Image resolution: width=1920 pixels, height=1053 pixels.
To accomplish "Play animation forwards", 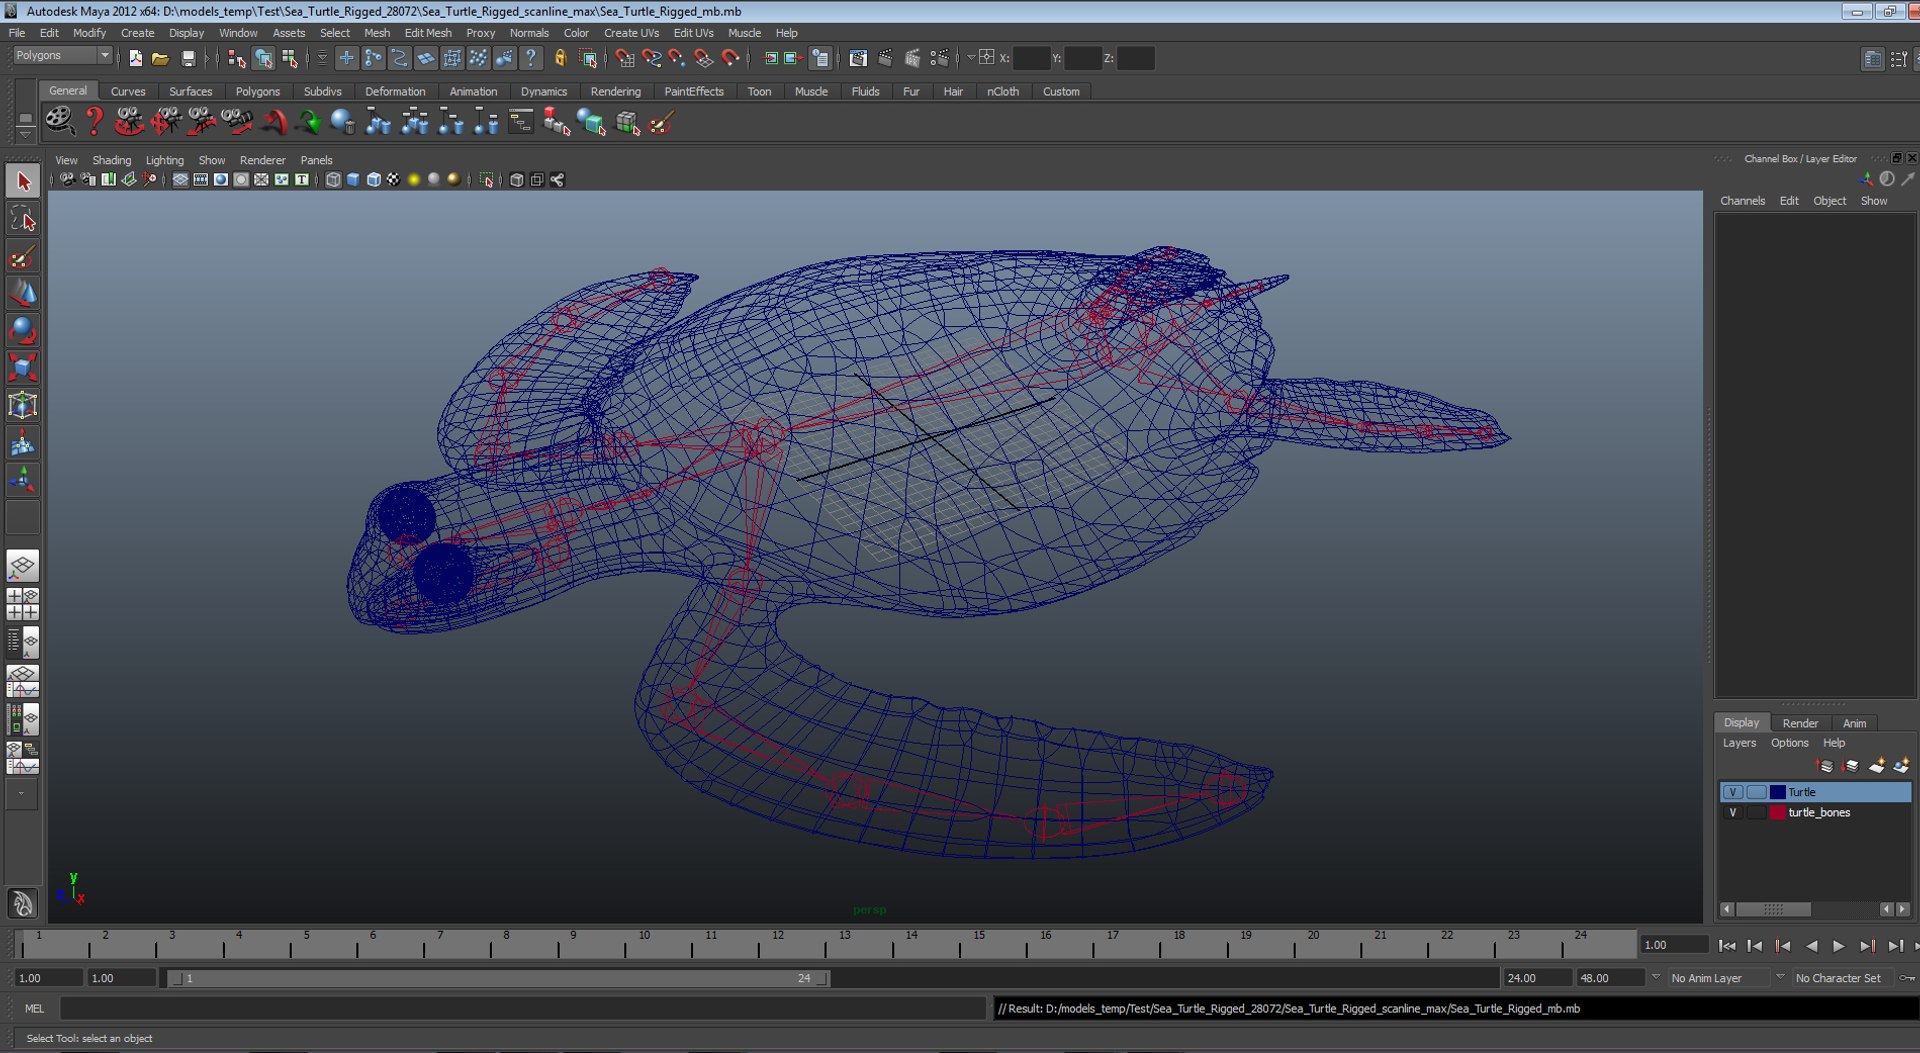I will pos(1838,946).
